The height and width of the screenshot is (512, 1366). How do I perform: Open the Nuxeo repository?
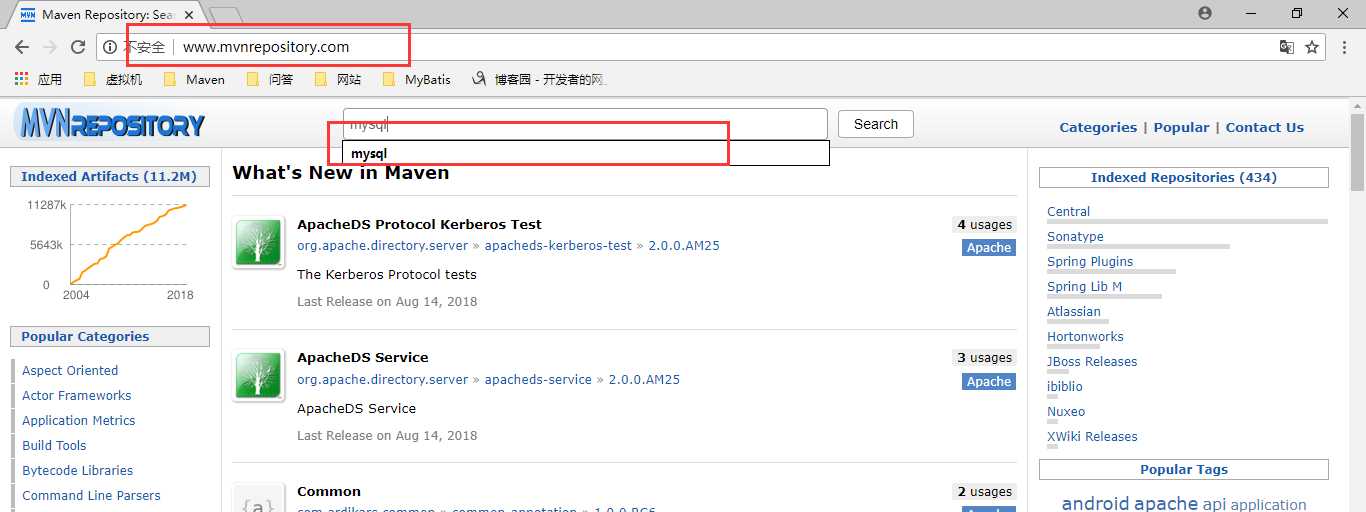pyautogui.click(x=1066, y=411)
